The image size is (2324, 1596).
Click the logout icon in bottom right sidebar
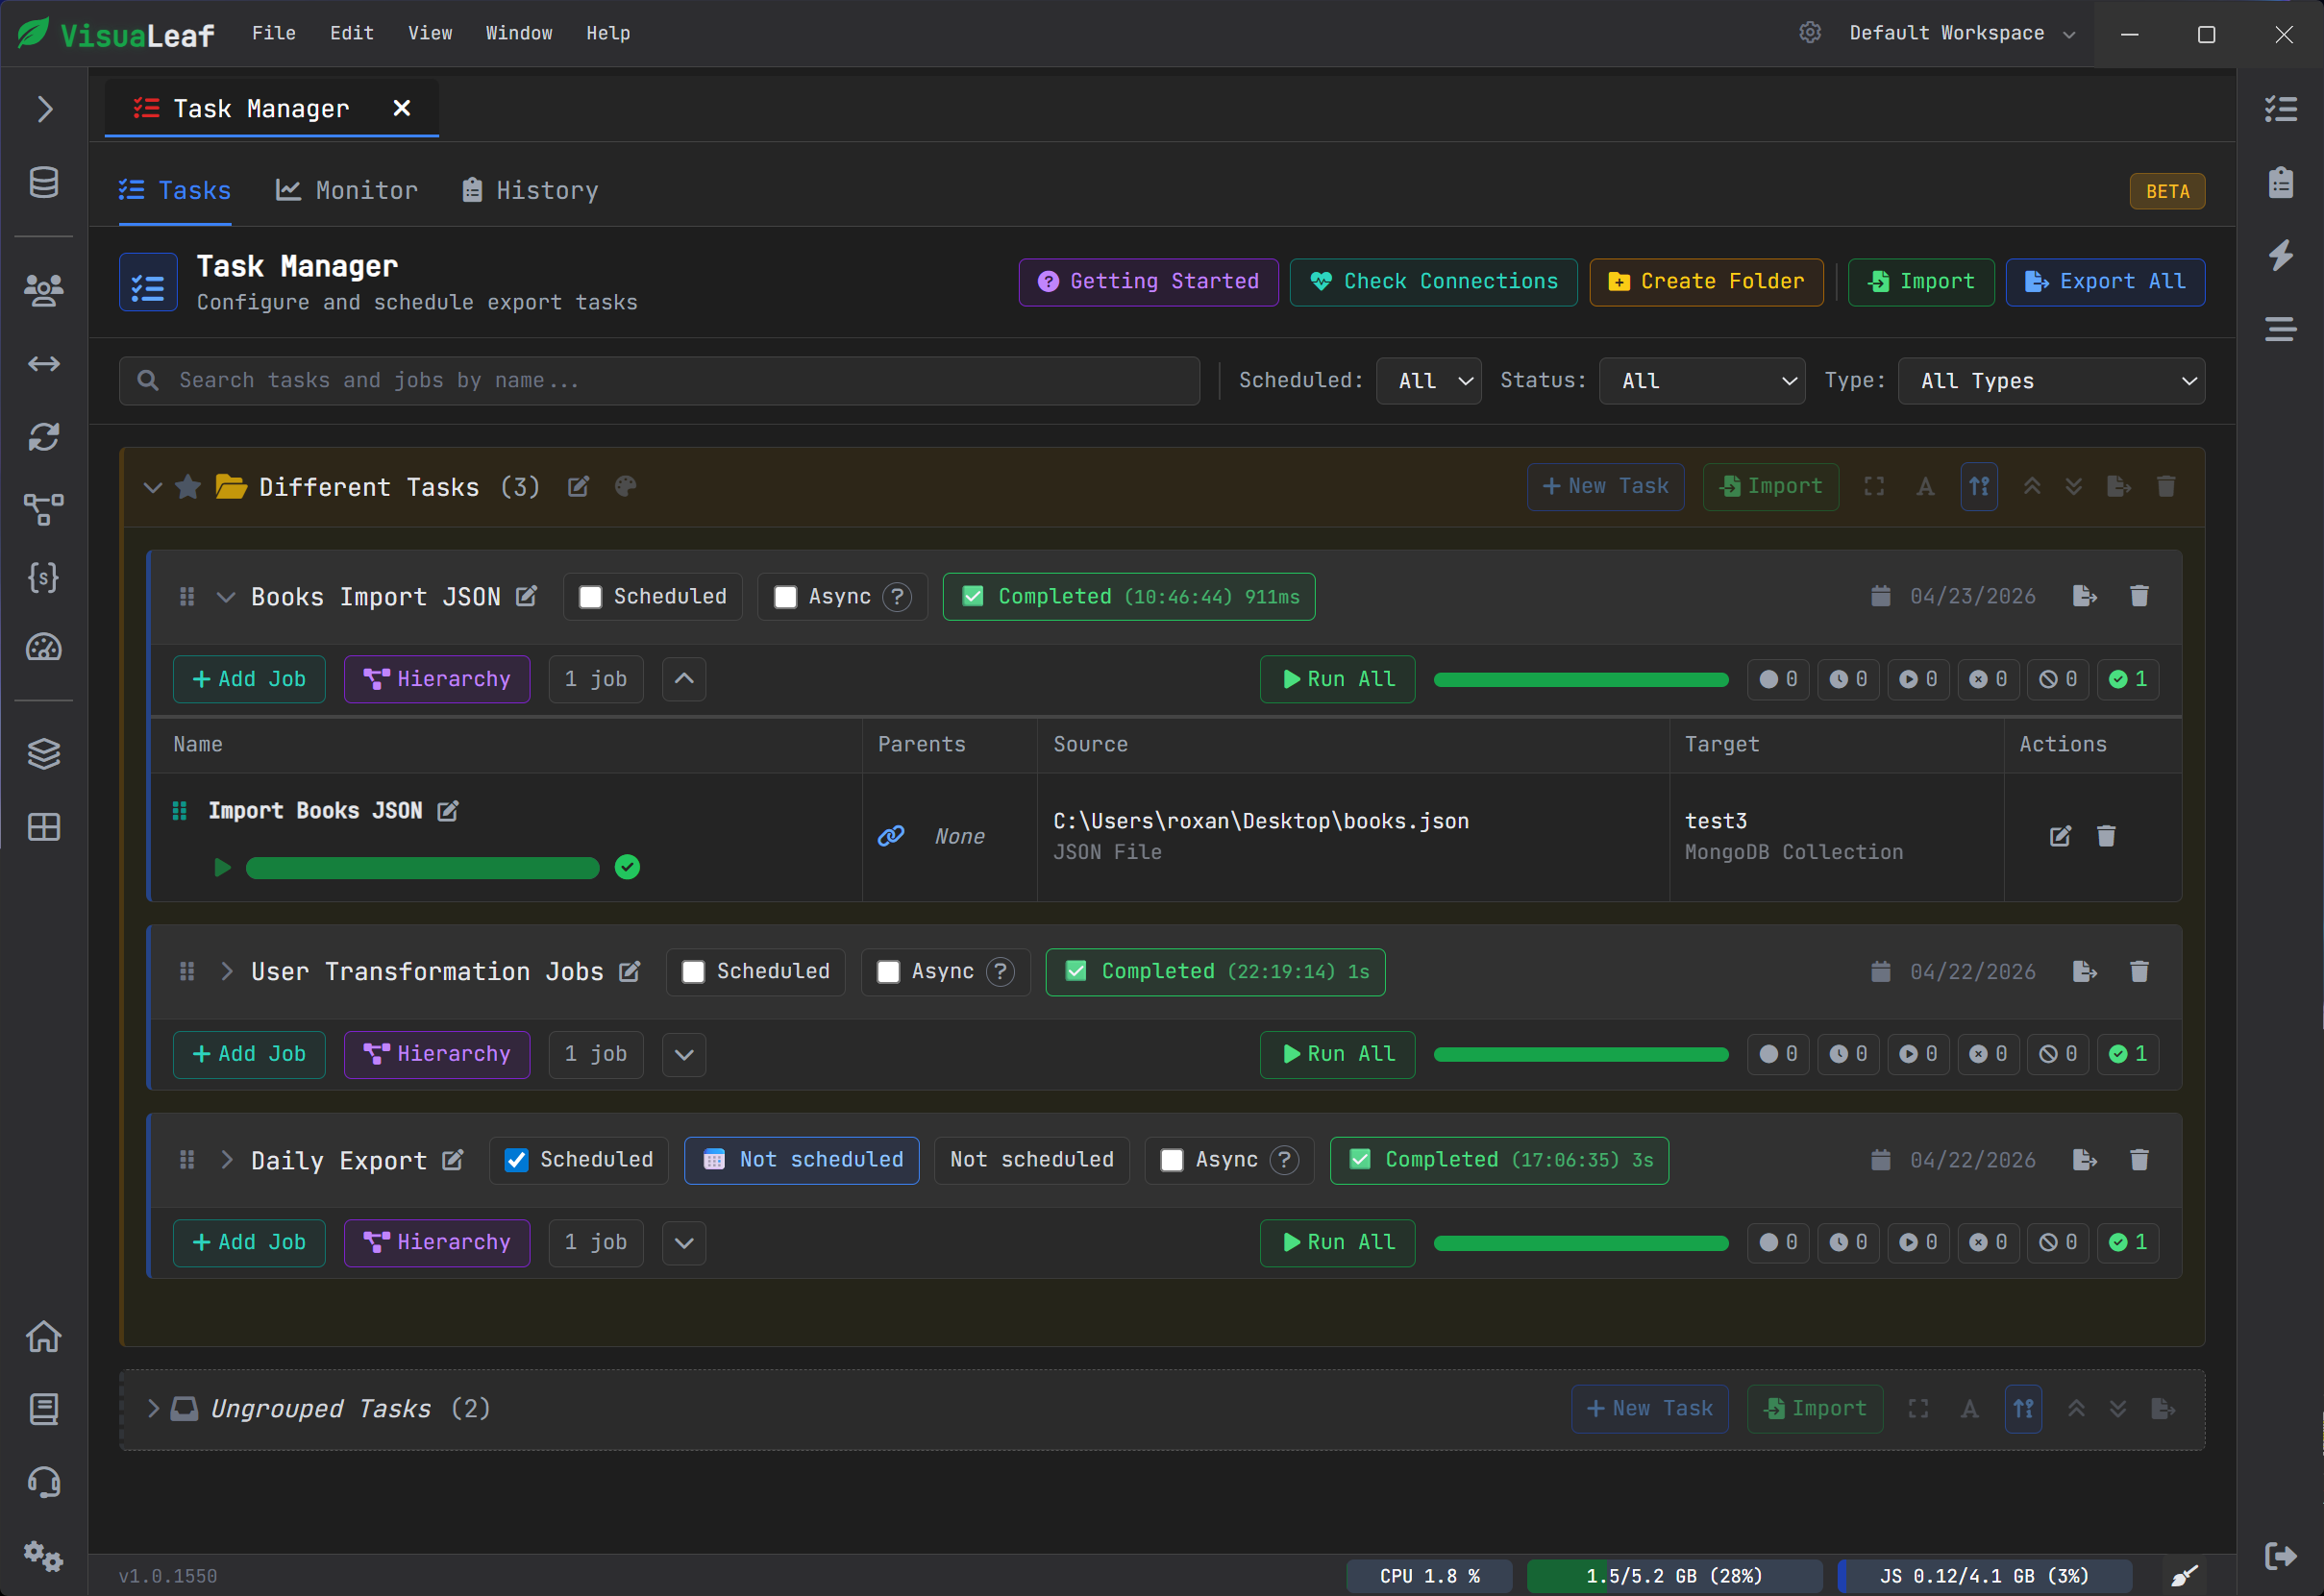(2280, 1556)
